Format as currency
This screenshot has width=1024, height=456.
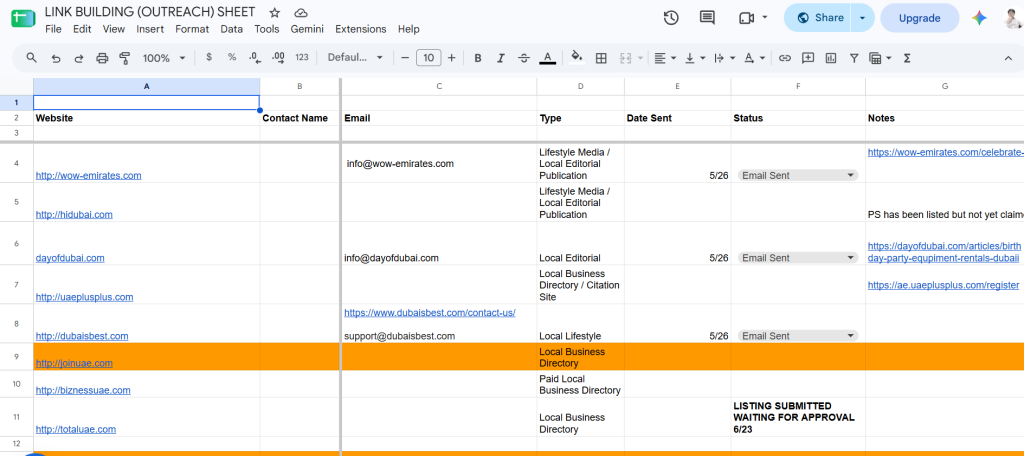coord(209,57)
